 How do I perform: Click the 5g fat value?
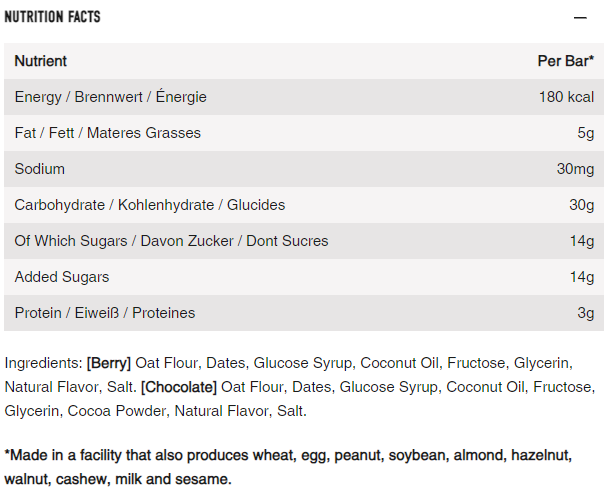586,133
